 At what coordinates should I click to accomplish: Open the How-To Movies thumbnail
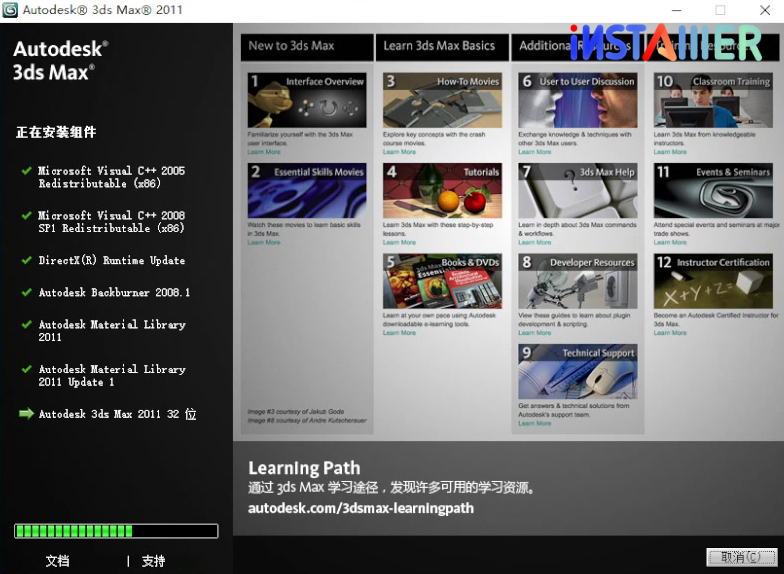[442, 100]
